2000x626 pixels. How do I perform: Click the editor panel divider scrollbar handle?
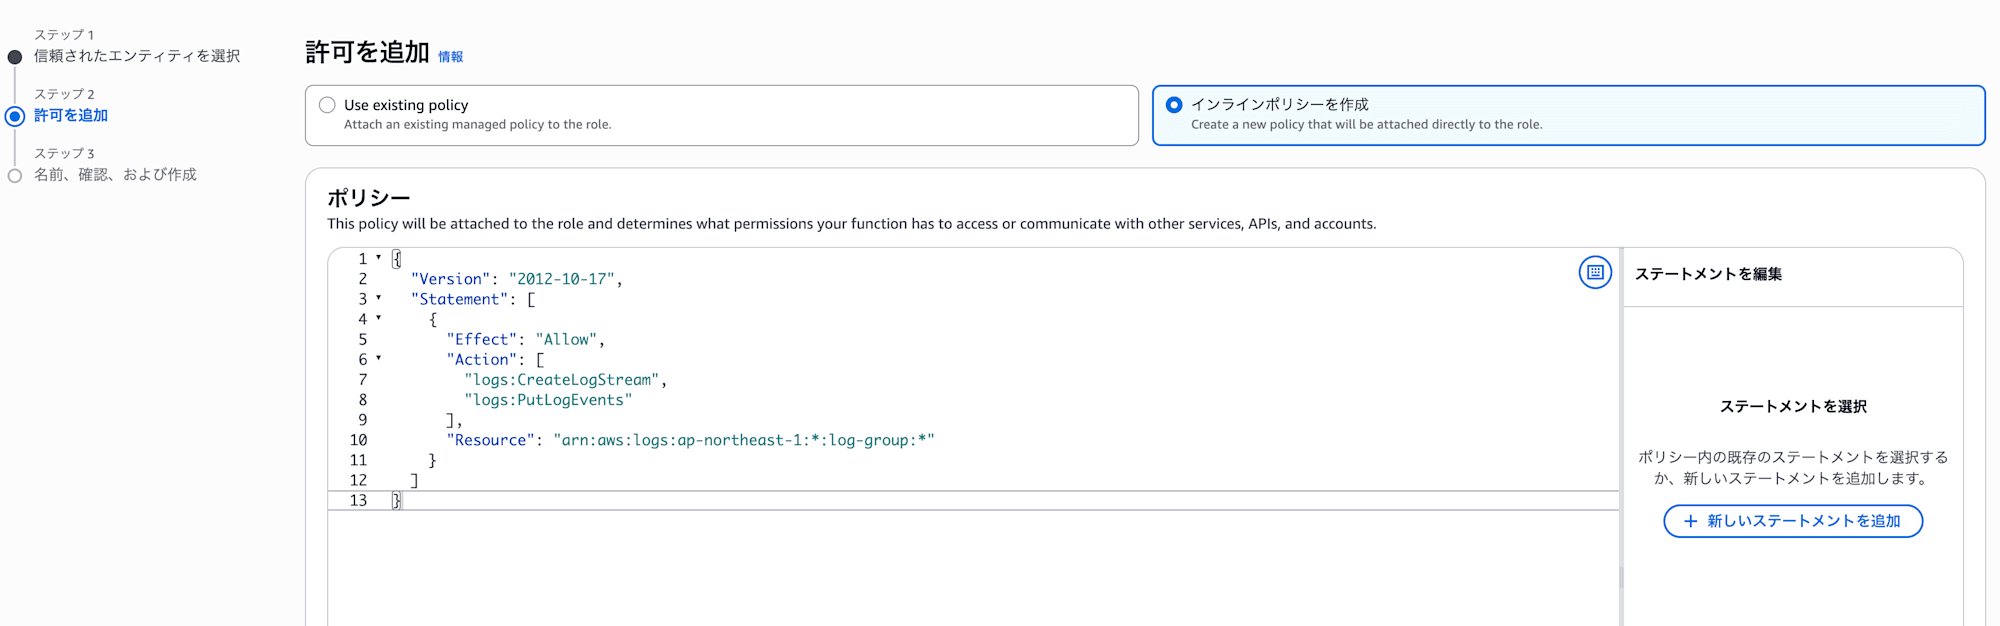[1621, 578]
